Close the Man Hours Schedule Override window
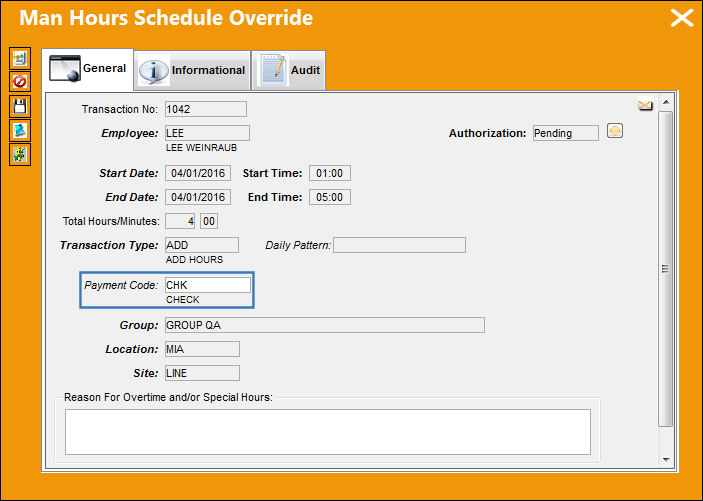Image resolution: width=703 pixels, height=501 pixels. coord(681,18)
